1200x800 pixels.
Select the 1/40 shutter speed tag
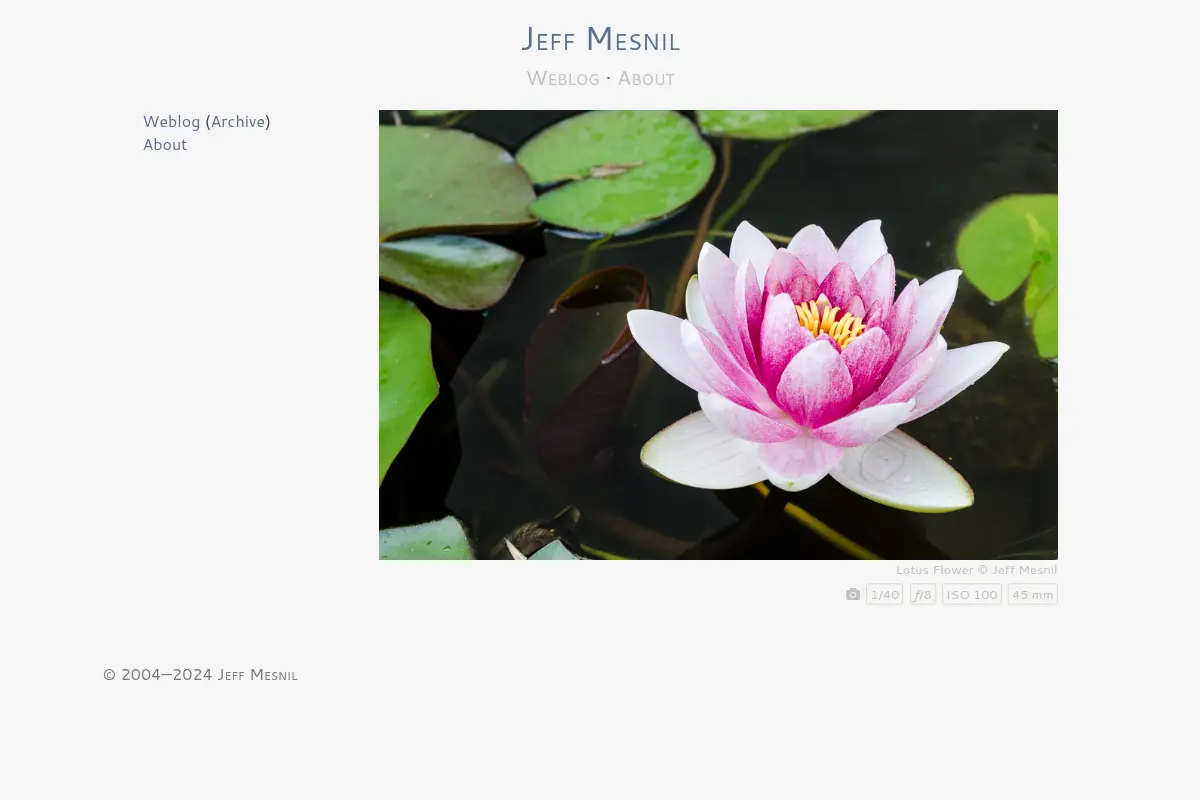pos(885,594)
